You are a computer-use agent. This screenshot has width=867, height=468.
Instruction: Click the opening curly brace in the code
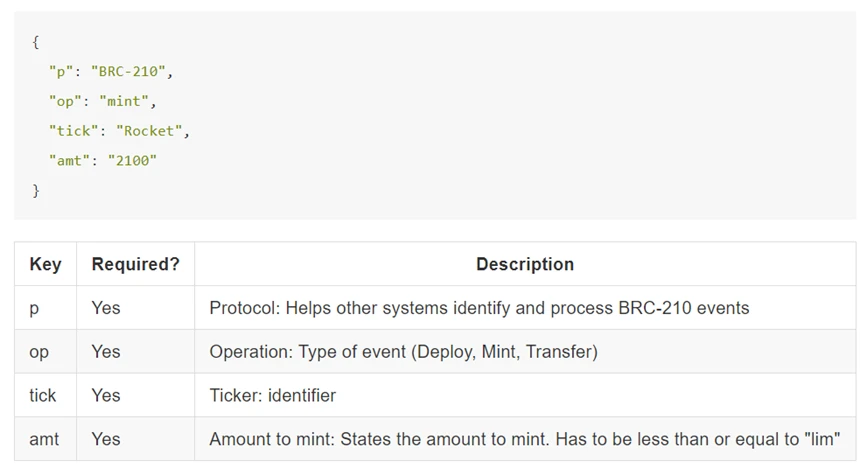(x=36, y=42)
